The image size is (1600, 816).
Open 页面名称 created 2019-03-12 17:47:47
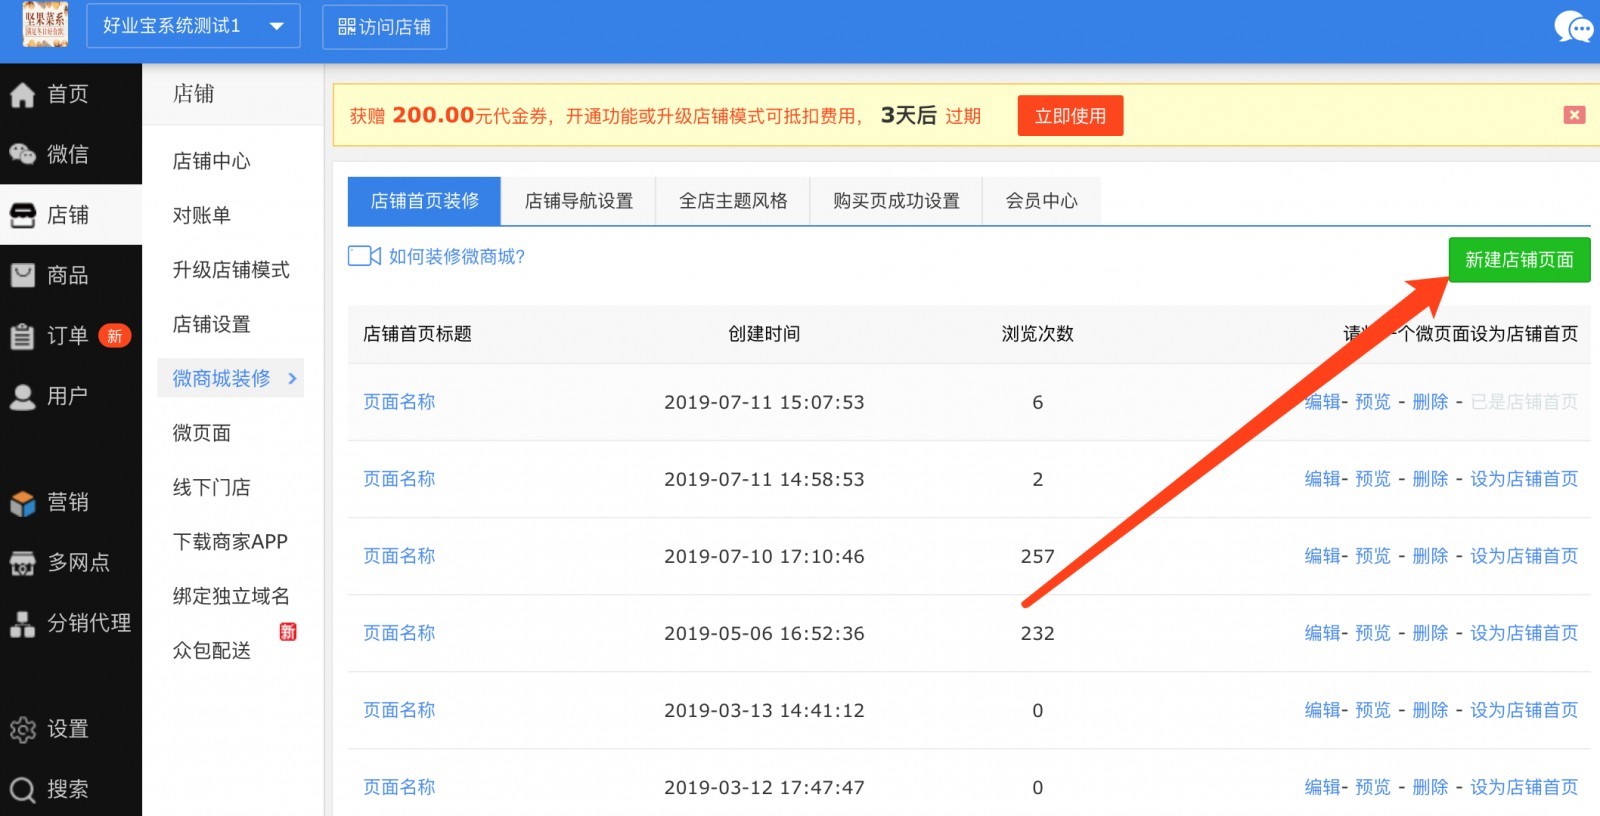coord(399,787)
